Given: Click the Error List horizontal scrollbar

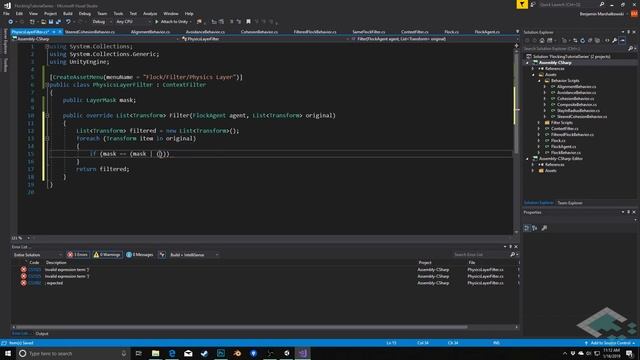Looking at the screenshot, I should (241, 327).
